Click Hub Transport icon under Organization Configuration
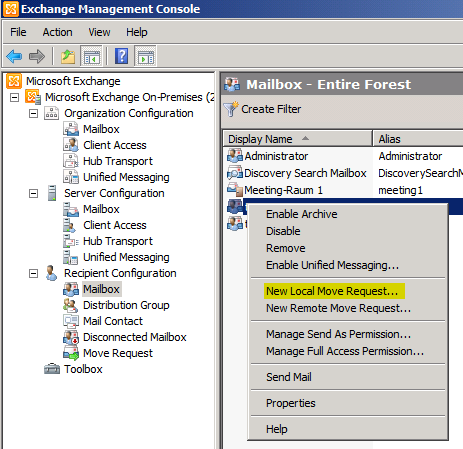The image size is (463, 449). point(71,161)
